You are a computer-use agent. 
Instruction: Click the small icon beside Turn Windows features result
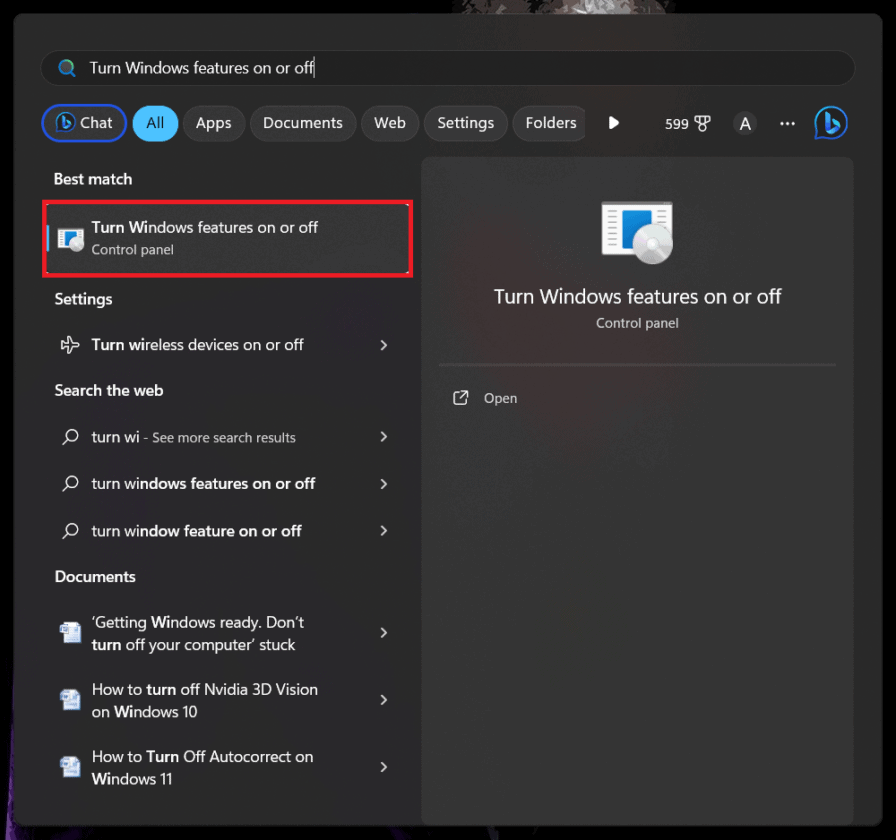pos(69,238)
